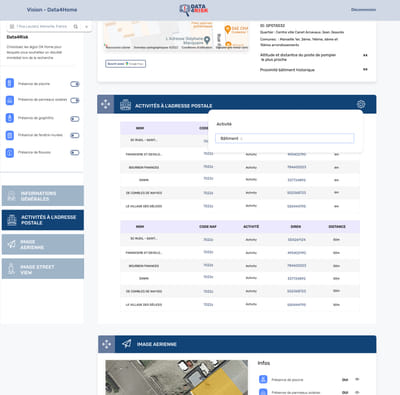Screen dimensions: 400x395
Task: Click the Image Aérienne panel title
Action: click(157, 344)
